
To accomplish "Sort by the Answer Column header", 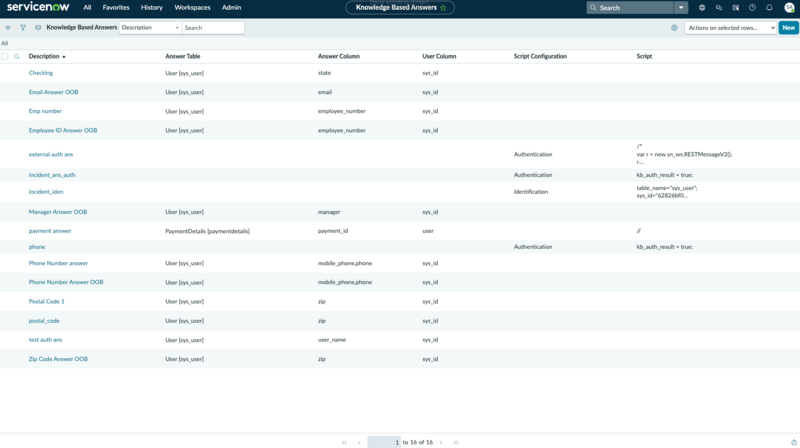I will (339, 56).
